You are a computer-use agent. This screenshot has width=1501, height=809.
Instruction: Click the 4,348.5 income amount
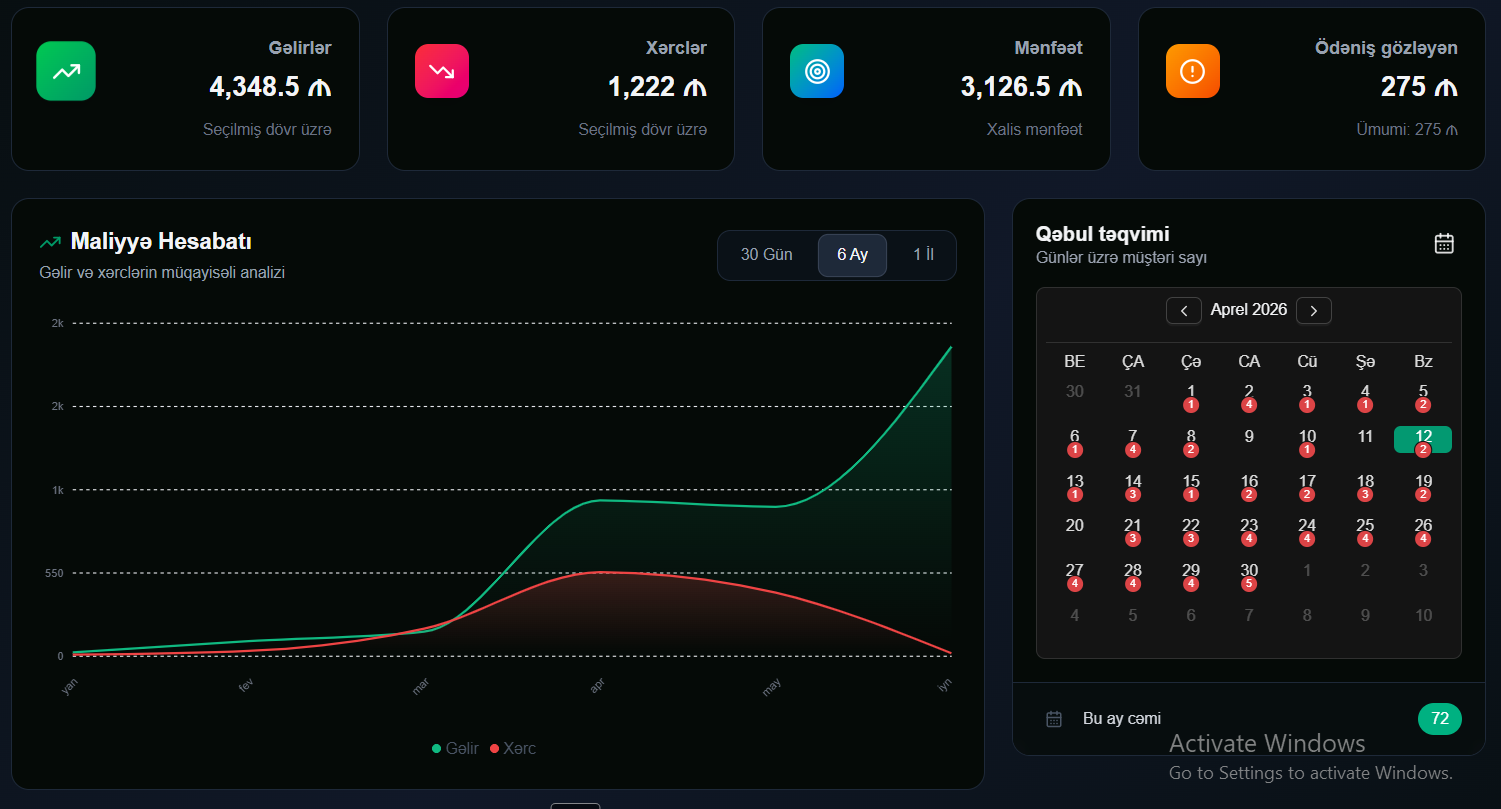pos(270,88)
